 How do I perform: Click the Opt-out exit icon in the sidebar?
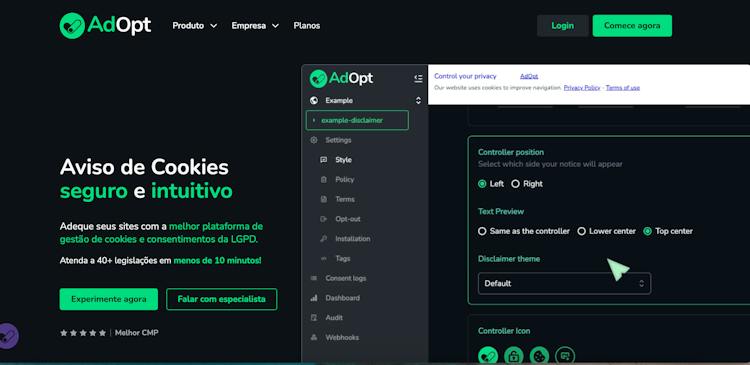tap(324, 219)
